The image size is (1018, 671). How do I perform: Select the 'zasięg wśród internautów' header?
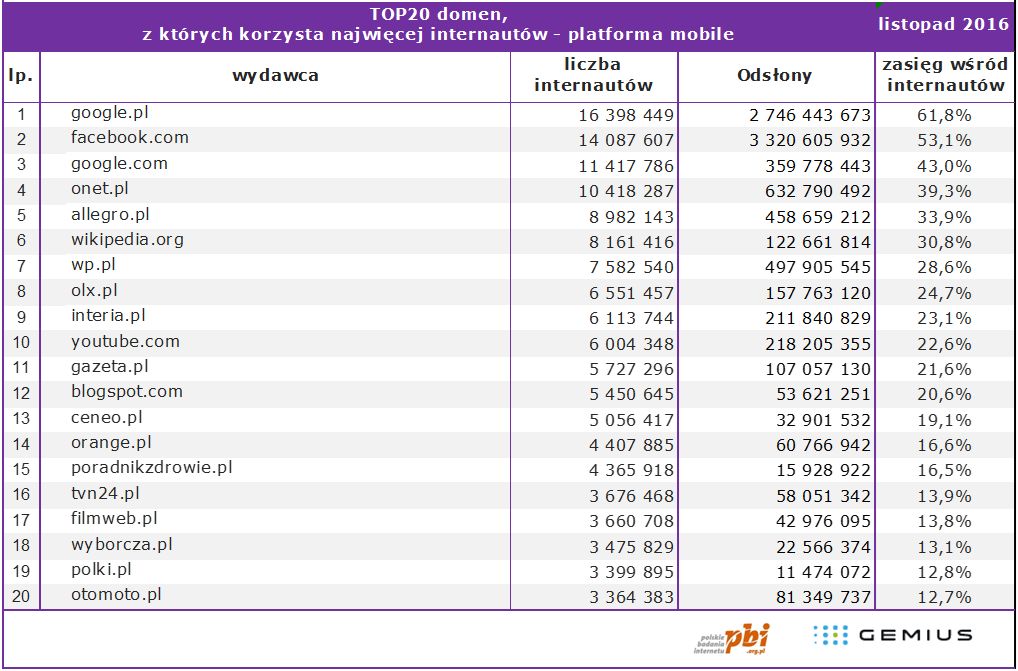[945, 75]
